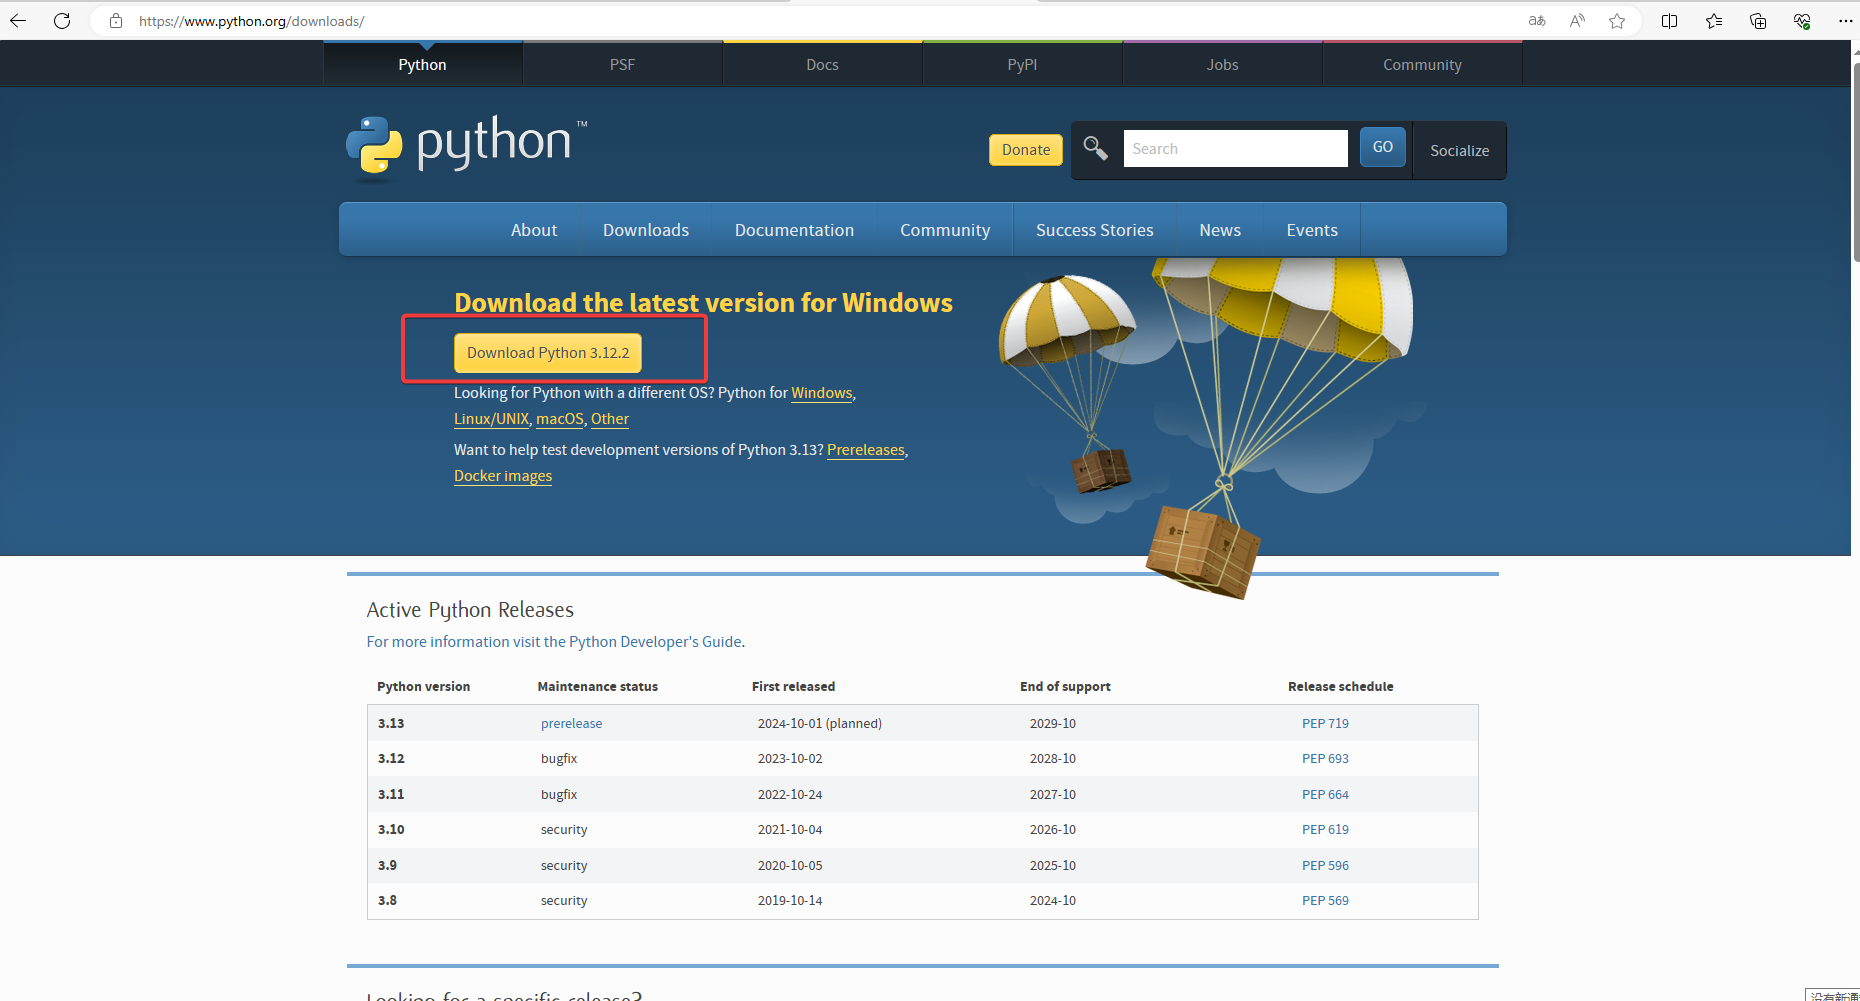Click the "2029-10" end of support cell
The image size is (1860, 1001).
[x=1053, y=723]
